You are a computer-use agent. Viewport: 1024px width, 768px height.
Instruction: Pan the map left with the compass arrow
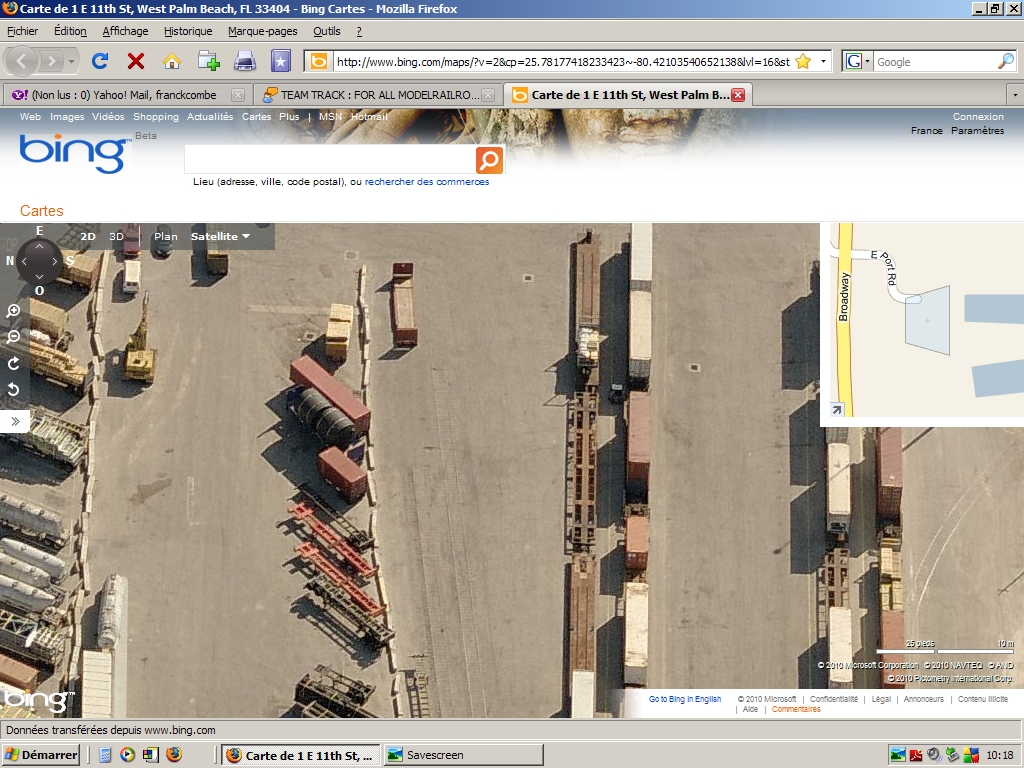click(24, 261)
